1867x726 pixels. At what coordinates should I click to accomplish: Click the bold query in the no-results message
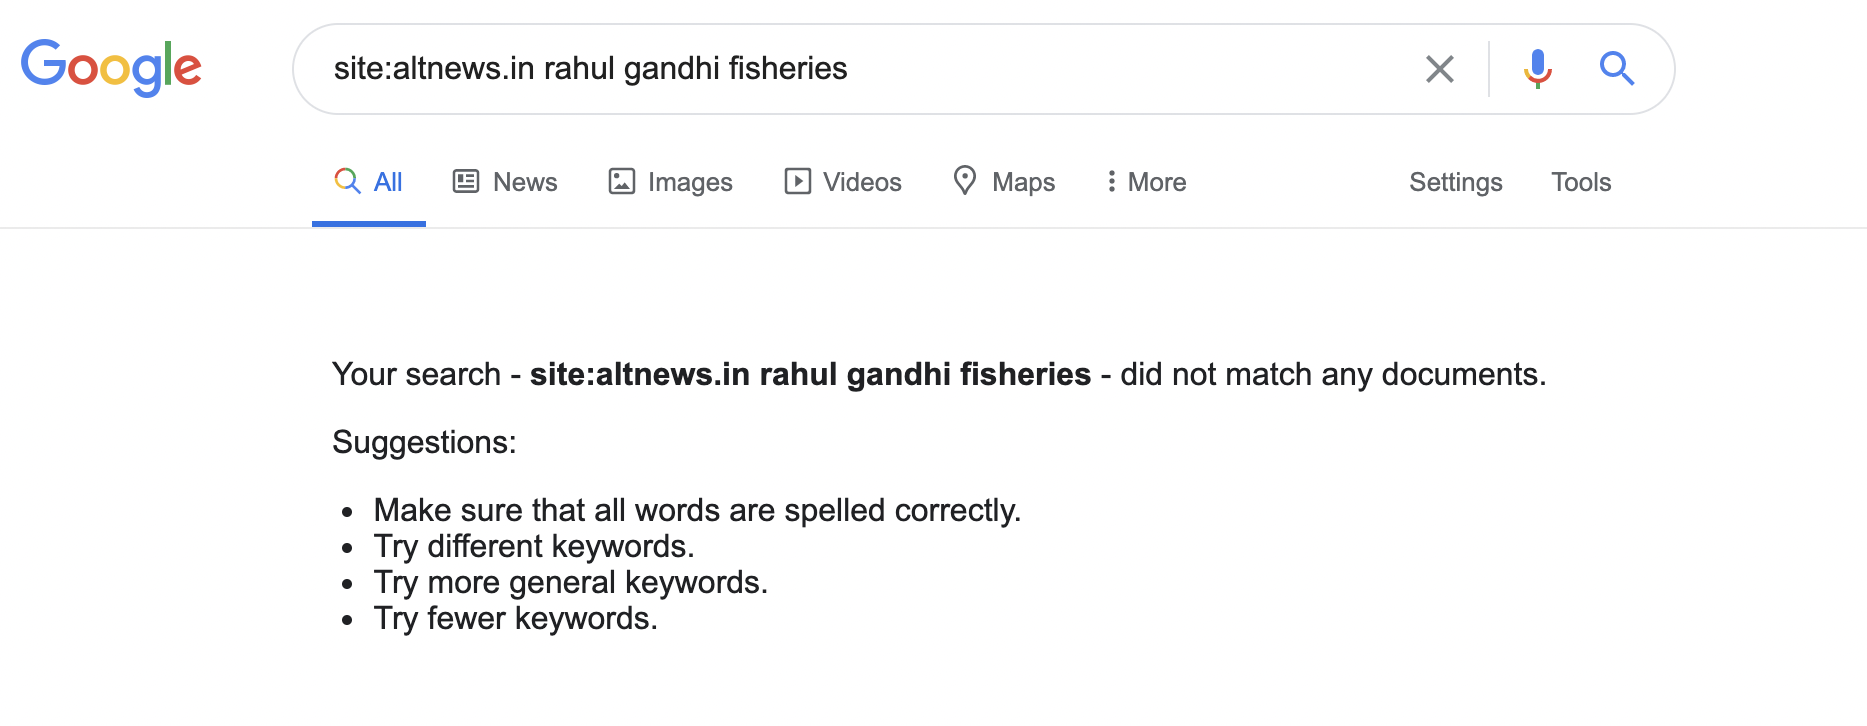tap(810, 374)
